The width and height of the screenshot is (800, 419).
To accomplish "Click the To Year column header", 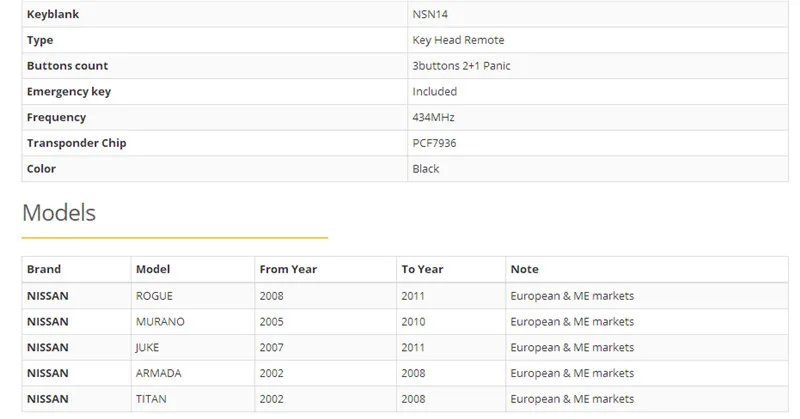I will pos(422,269).
